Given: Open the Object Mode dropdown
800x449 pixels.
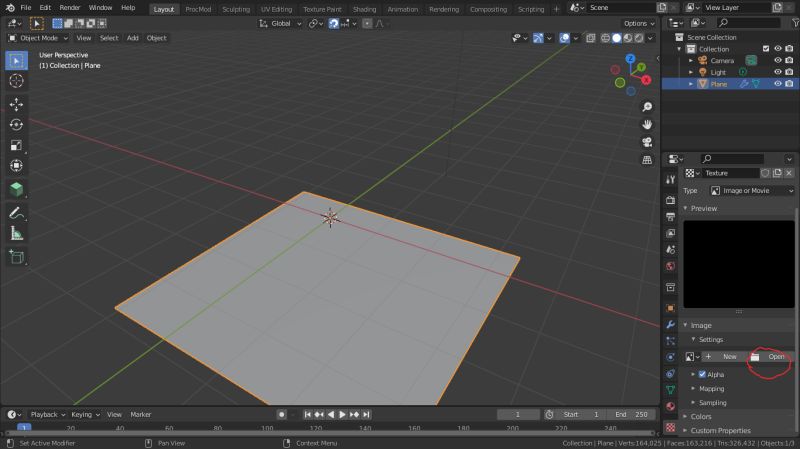Looking at the screenshot, I should coord(38,38).
